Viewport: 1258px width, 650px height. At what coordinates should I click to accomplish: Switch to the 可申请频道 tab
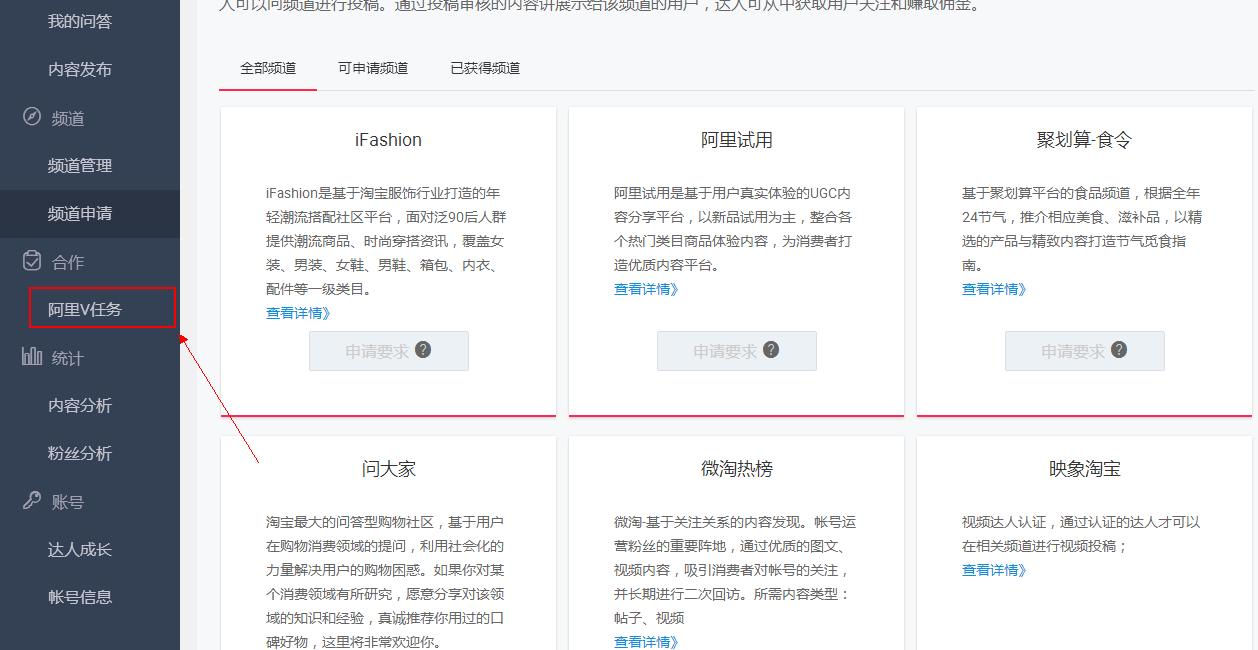[x=373, y=69]
